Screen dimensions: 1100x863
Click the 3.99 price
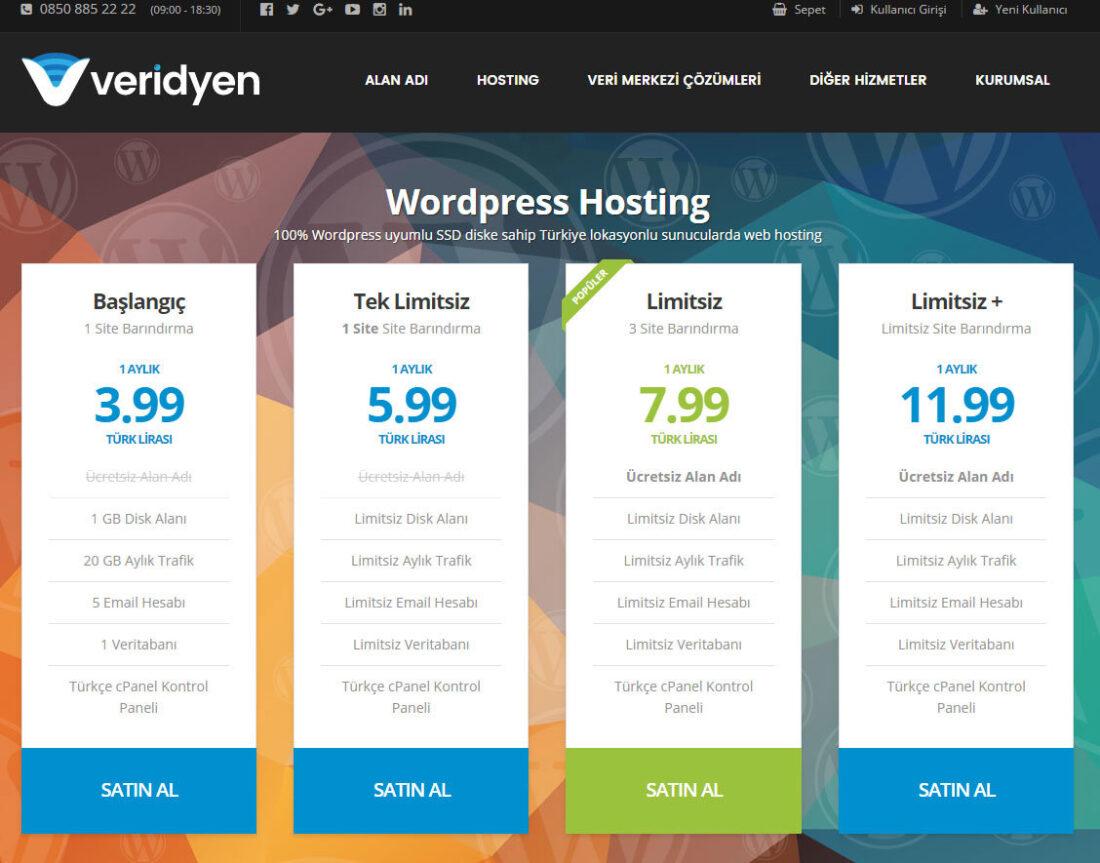tap(139, 405)
